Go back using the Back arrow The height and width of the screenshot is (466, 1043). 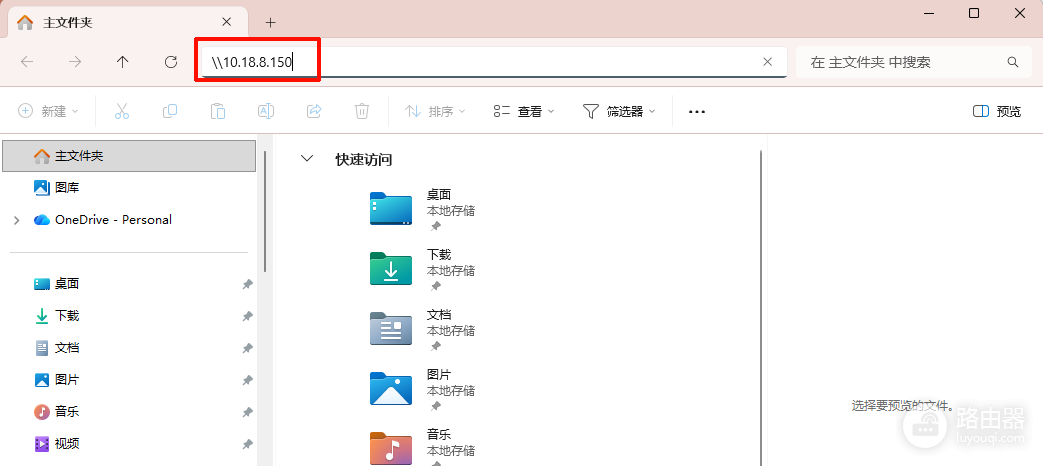pyautogui.click(x=27, y=62)
